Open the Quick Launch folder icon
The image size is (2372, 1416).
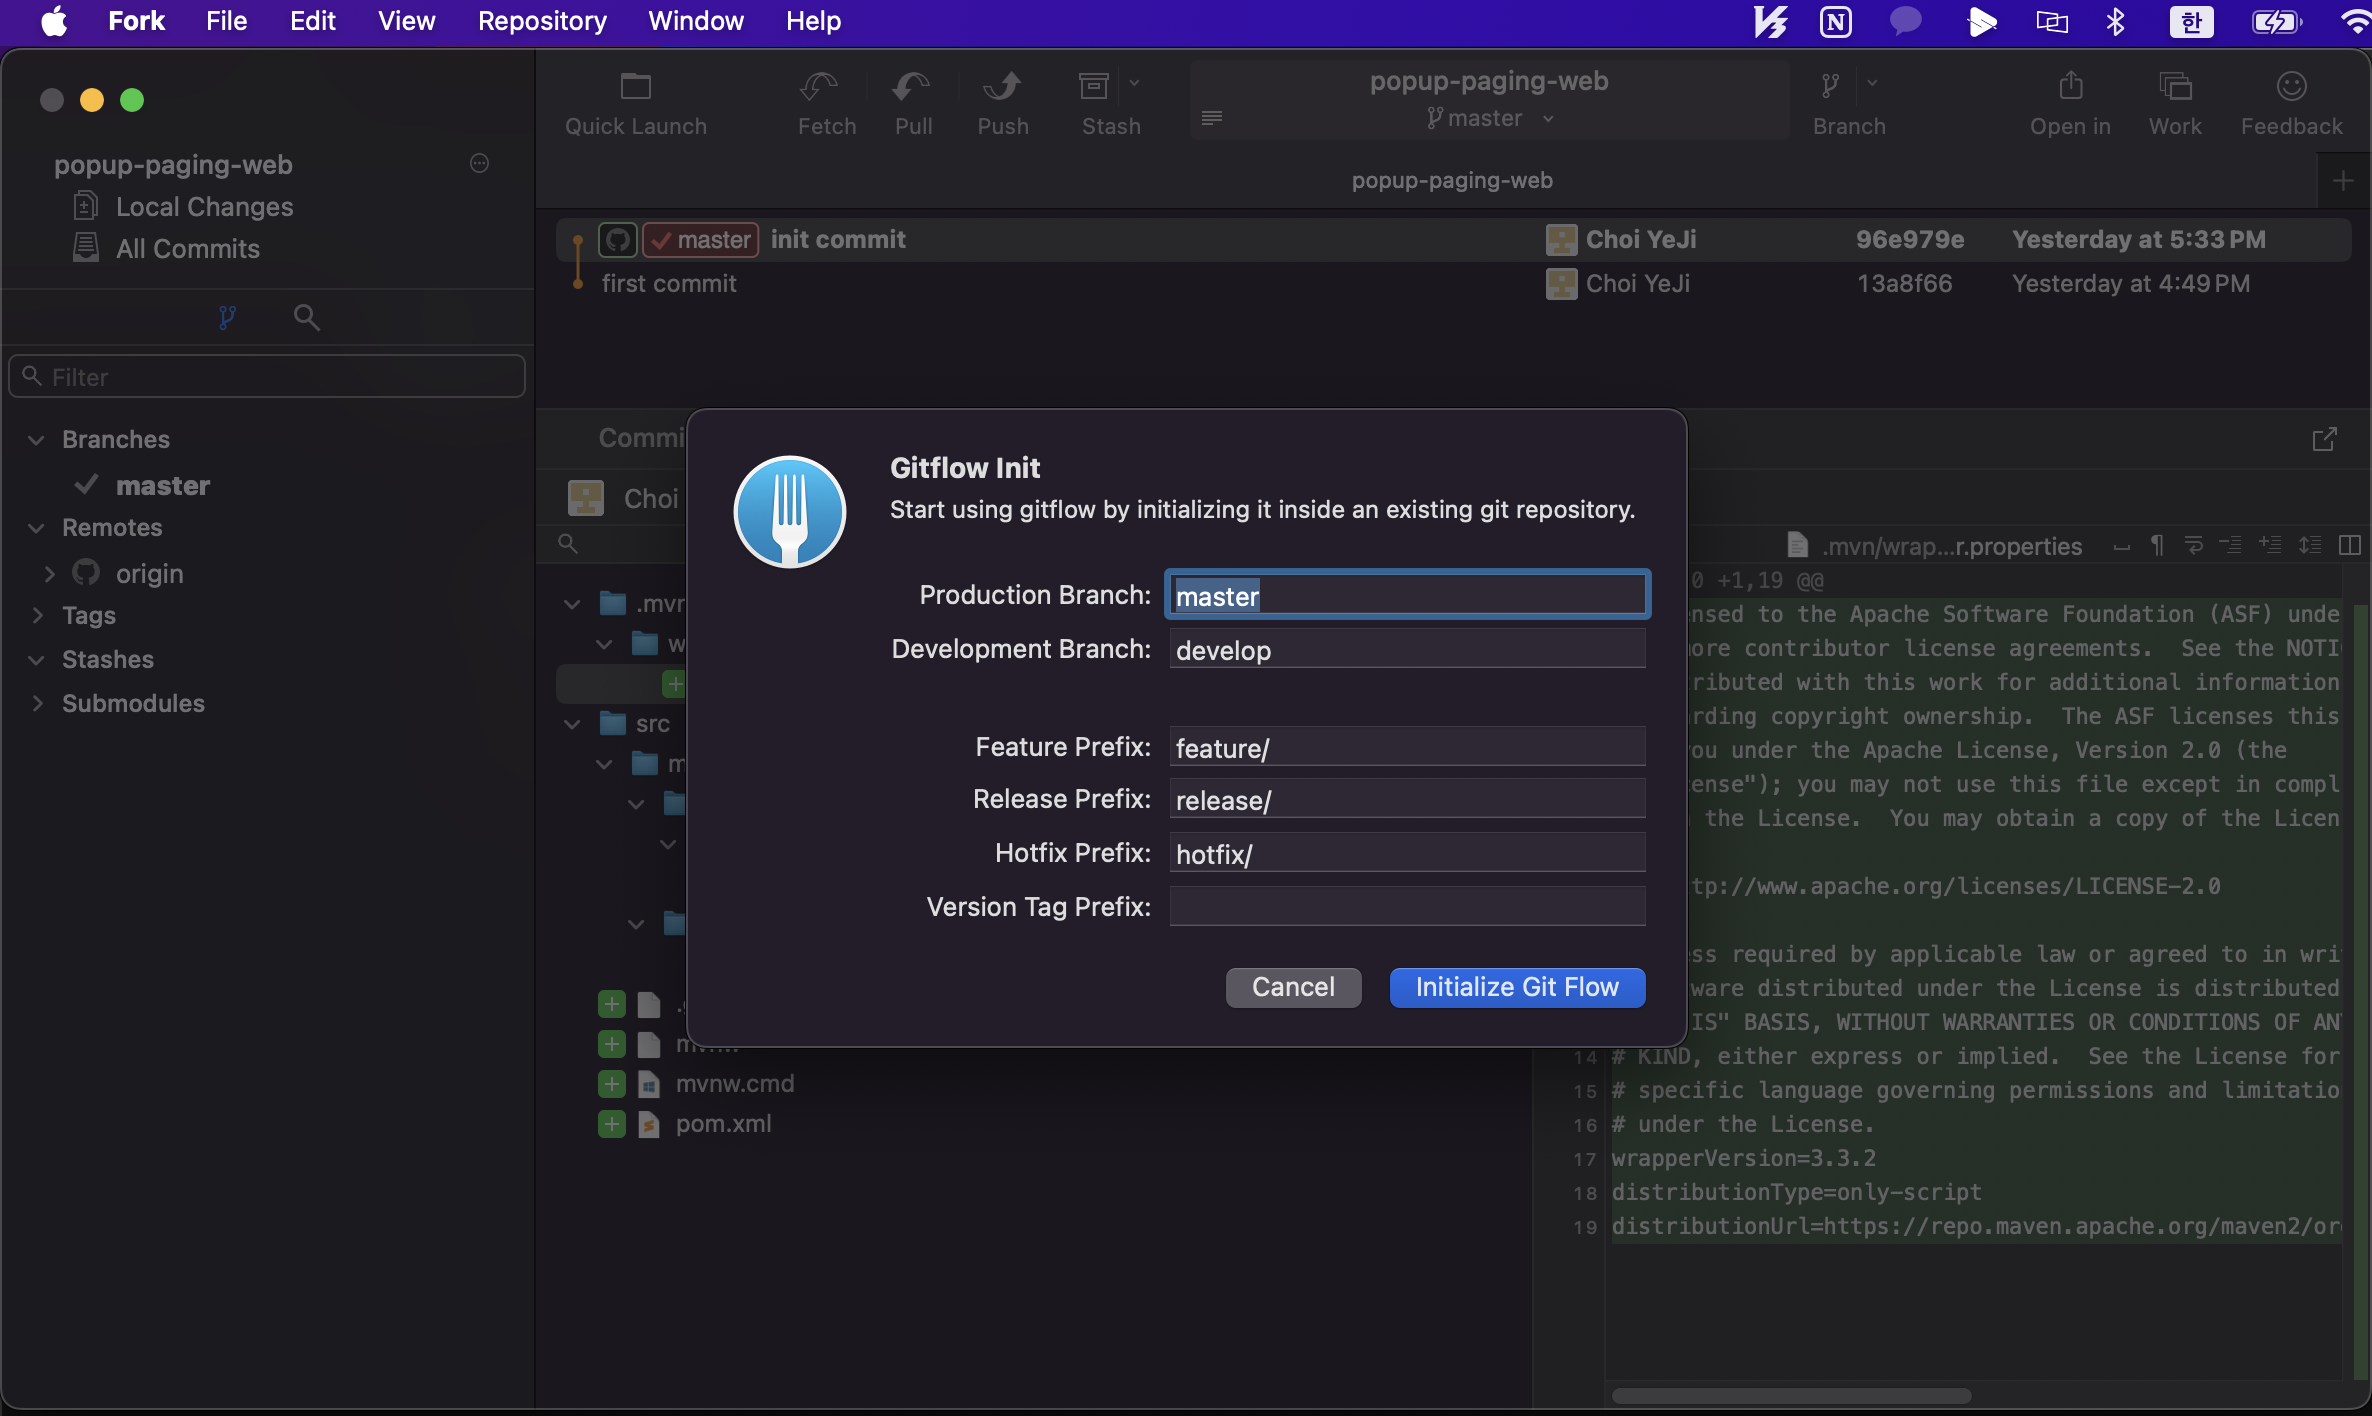pyautogui.click(x=635, y=88)
